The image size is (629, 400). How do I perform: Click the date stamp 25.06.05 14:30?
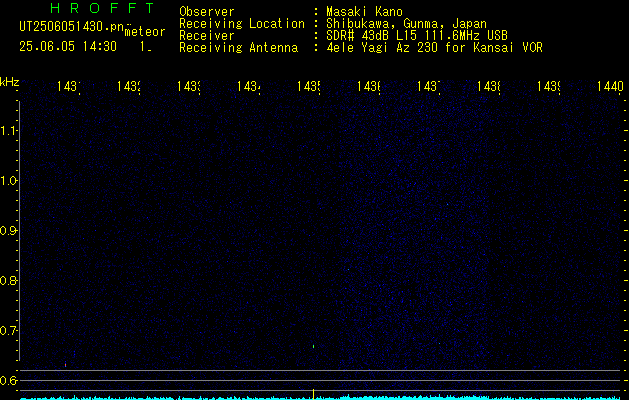[x=68, y=47]
